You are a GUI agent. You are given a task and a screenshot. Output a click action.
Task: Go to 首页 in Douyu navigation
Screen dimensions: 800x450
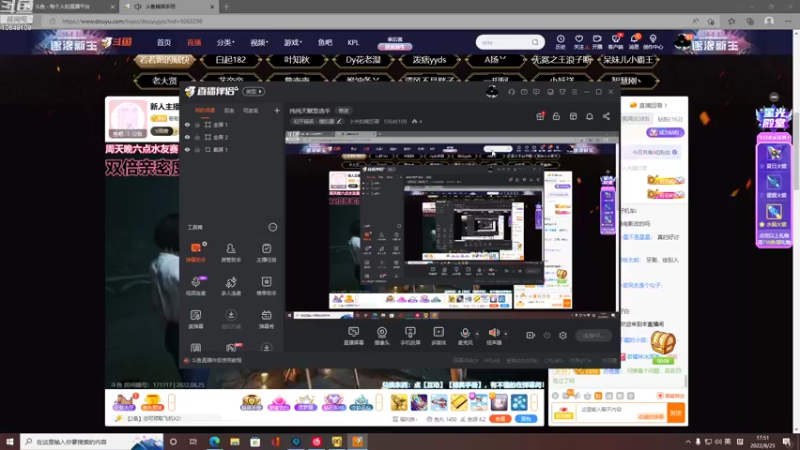point(164,42)
